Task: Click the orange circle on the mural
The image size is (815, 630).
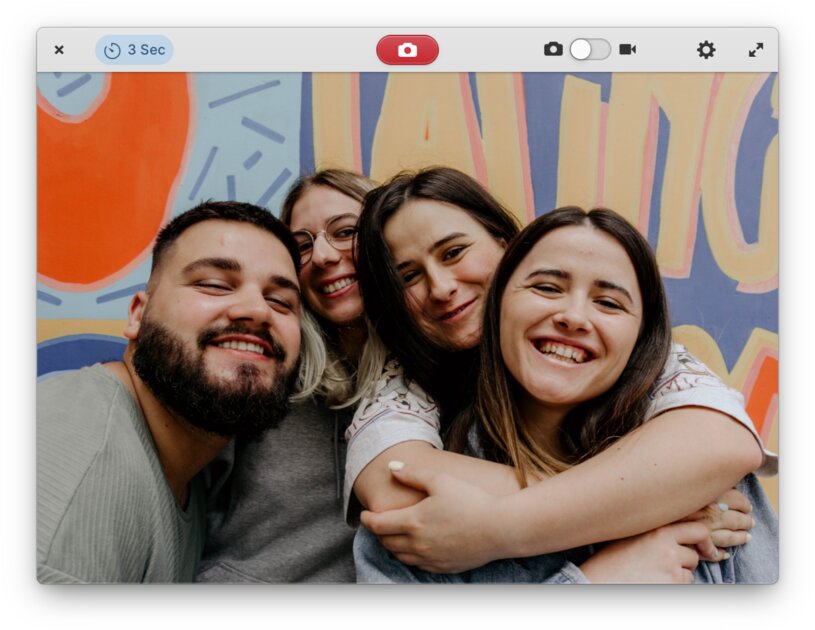Action: (110, 175)
